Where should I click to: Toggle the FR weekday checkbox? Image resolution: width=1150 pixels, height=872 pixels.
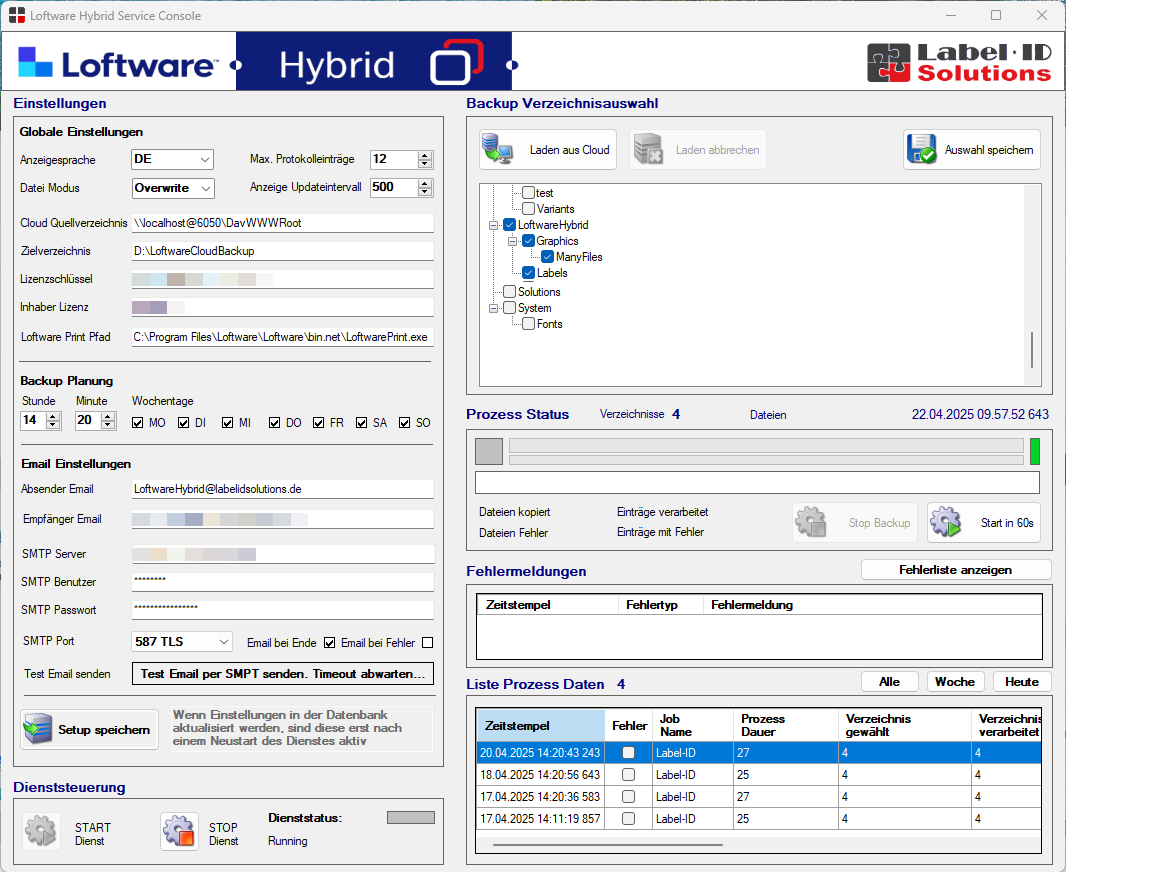[318, 422]
